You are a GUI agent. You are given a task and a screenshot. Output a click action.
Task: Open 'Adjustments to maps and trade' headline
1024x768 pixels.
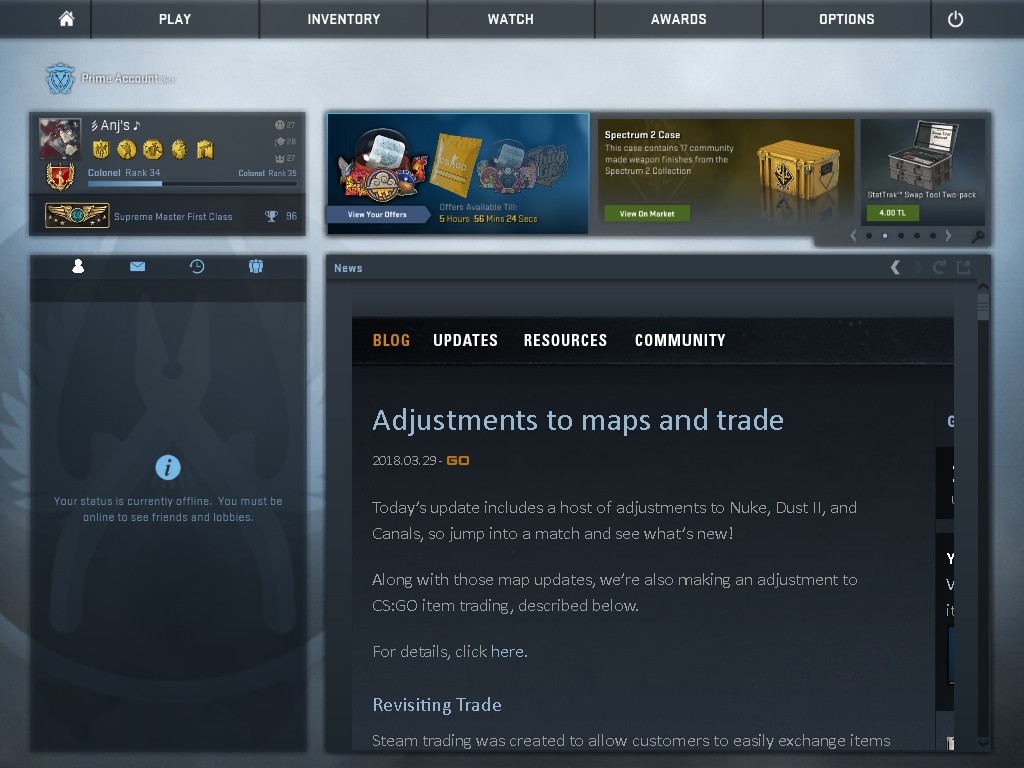[577, 420]
